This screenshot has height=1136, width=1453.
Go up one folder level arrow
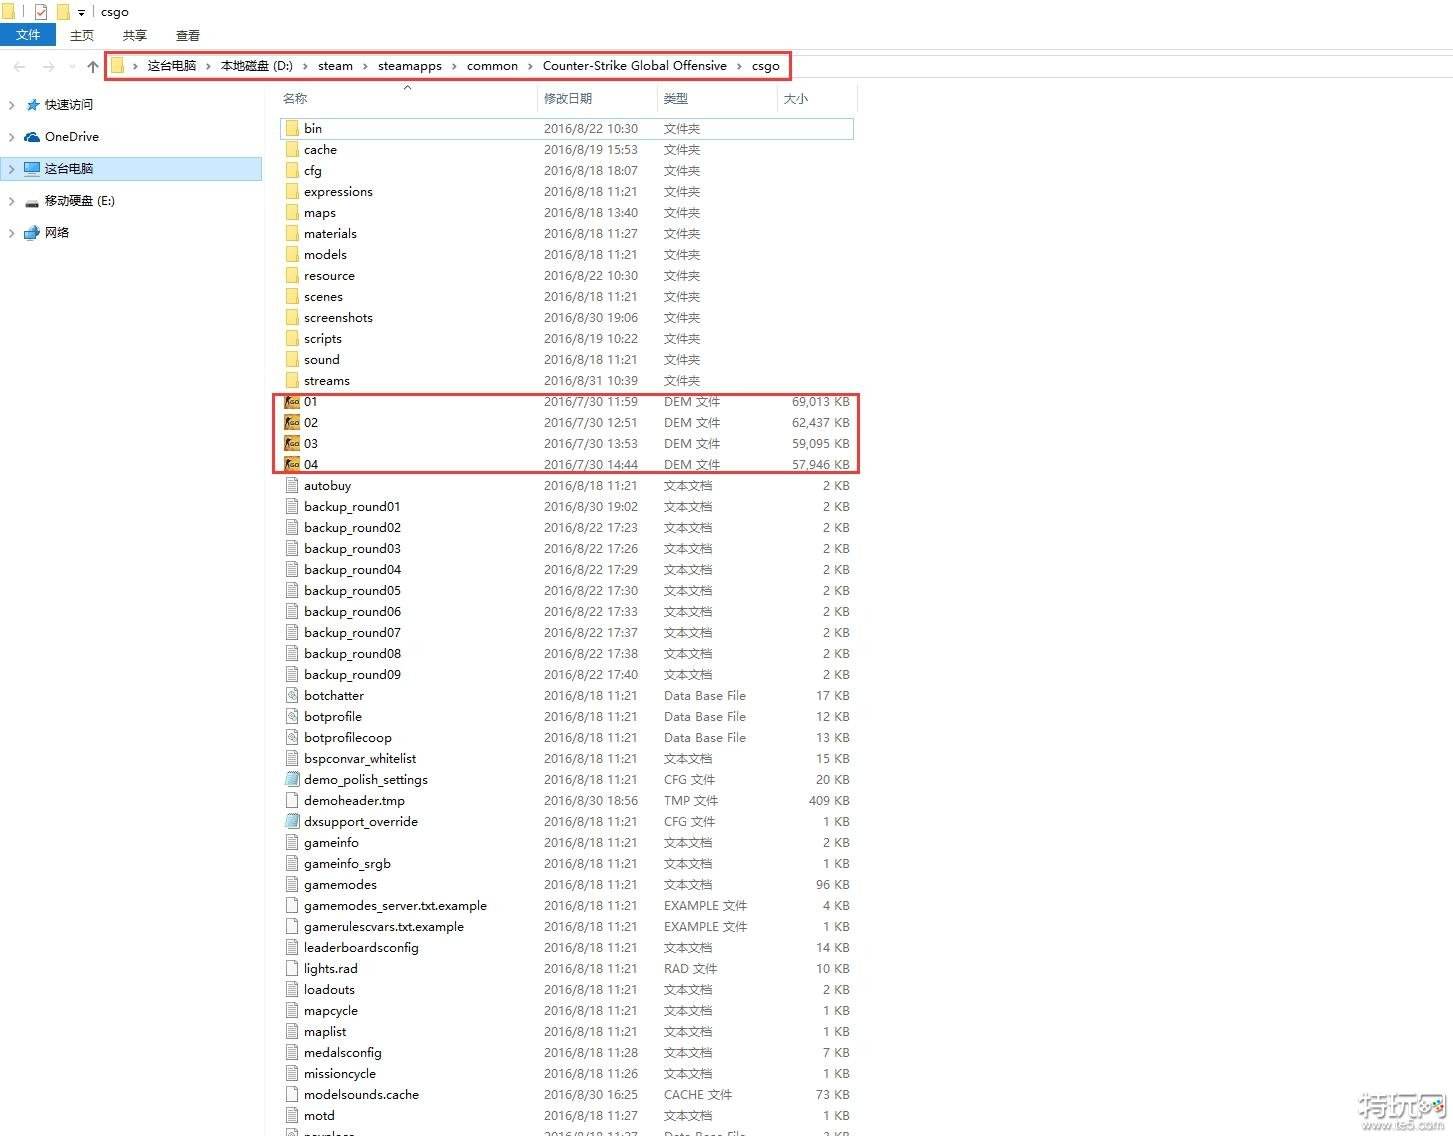coord(93,66)
